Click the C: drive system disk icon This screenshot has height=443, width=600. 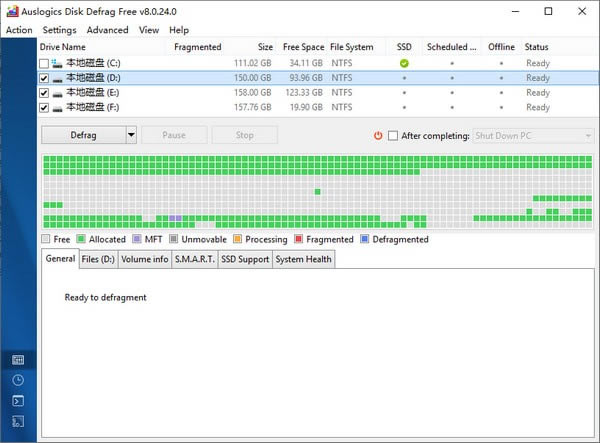57,63
